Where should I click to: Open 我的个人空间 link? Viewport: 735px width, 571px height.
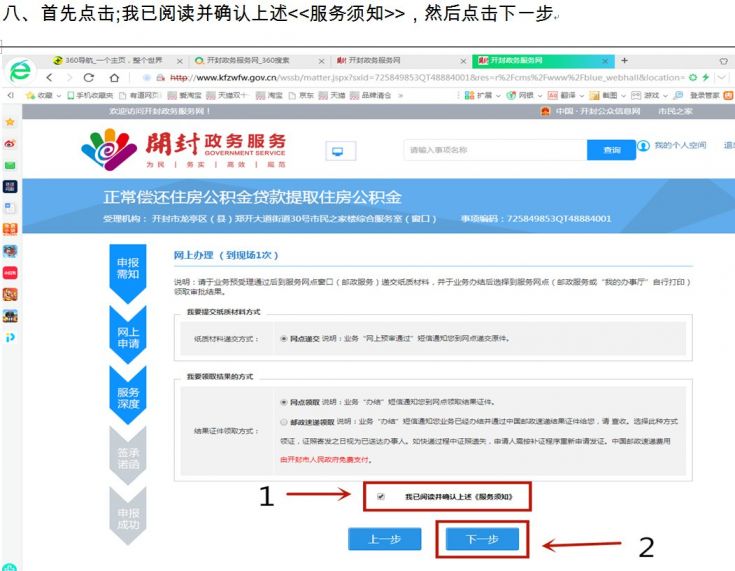(680, 145)
